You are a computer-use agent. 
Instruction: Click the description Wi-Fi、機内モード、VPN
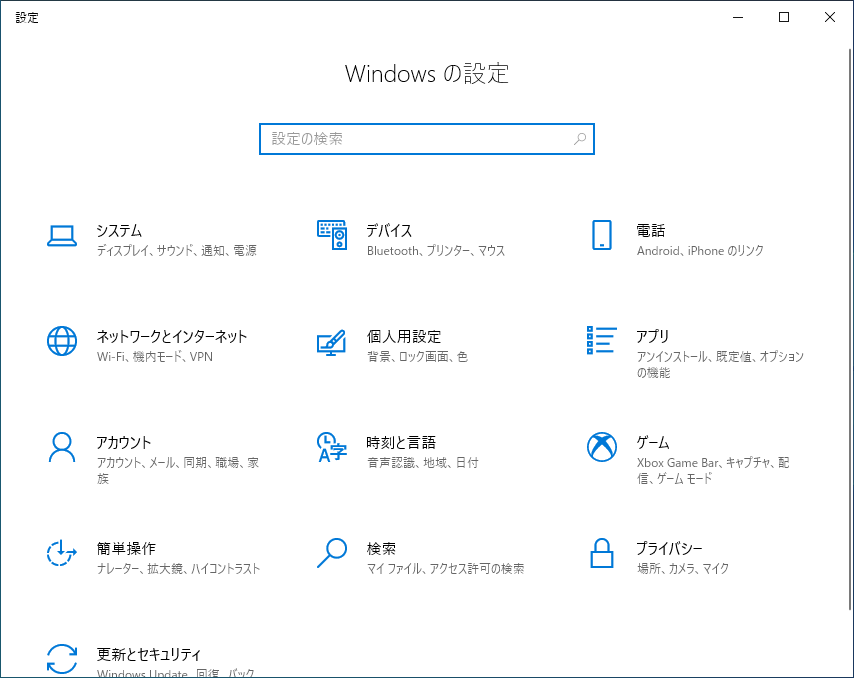tap(155, 357)
